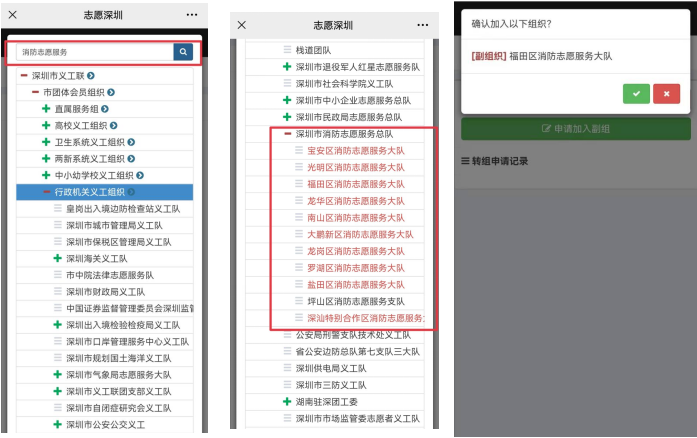Expand the 深圳海关义工队 node
Screen dimensions: 697x438
(57, 258)
